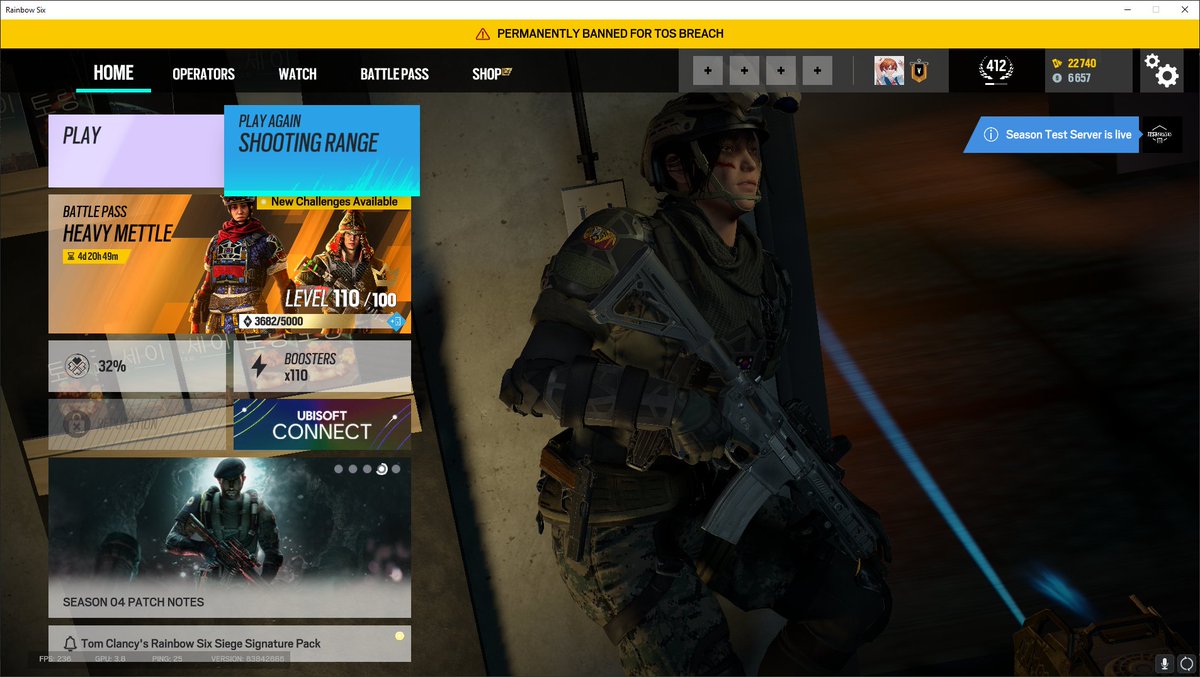The image size is (1200, 677).
Task: Play again Shooting Range
Action: 322,150
